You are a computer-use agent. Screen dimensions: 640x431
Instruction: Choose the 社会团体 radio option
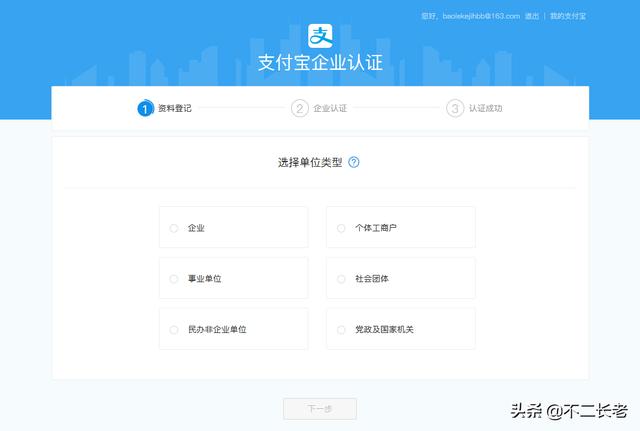(x=341, y=279)
